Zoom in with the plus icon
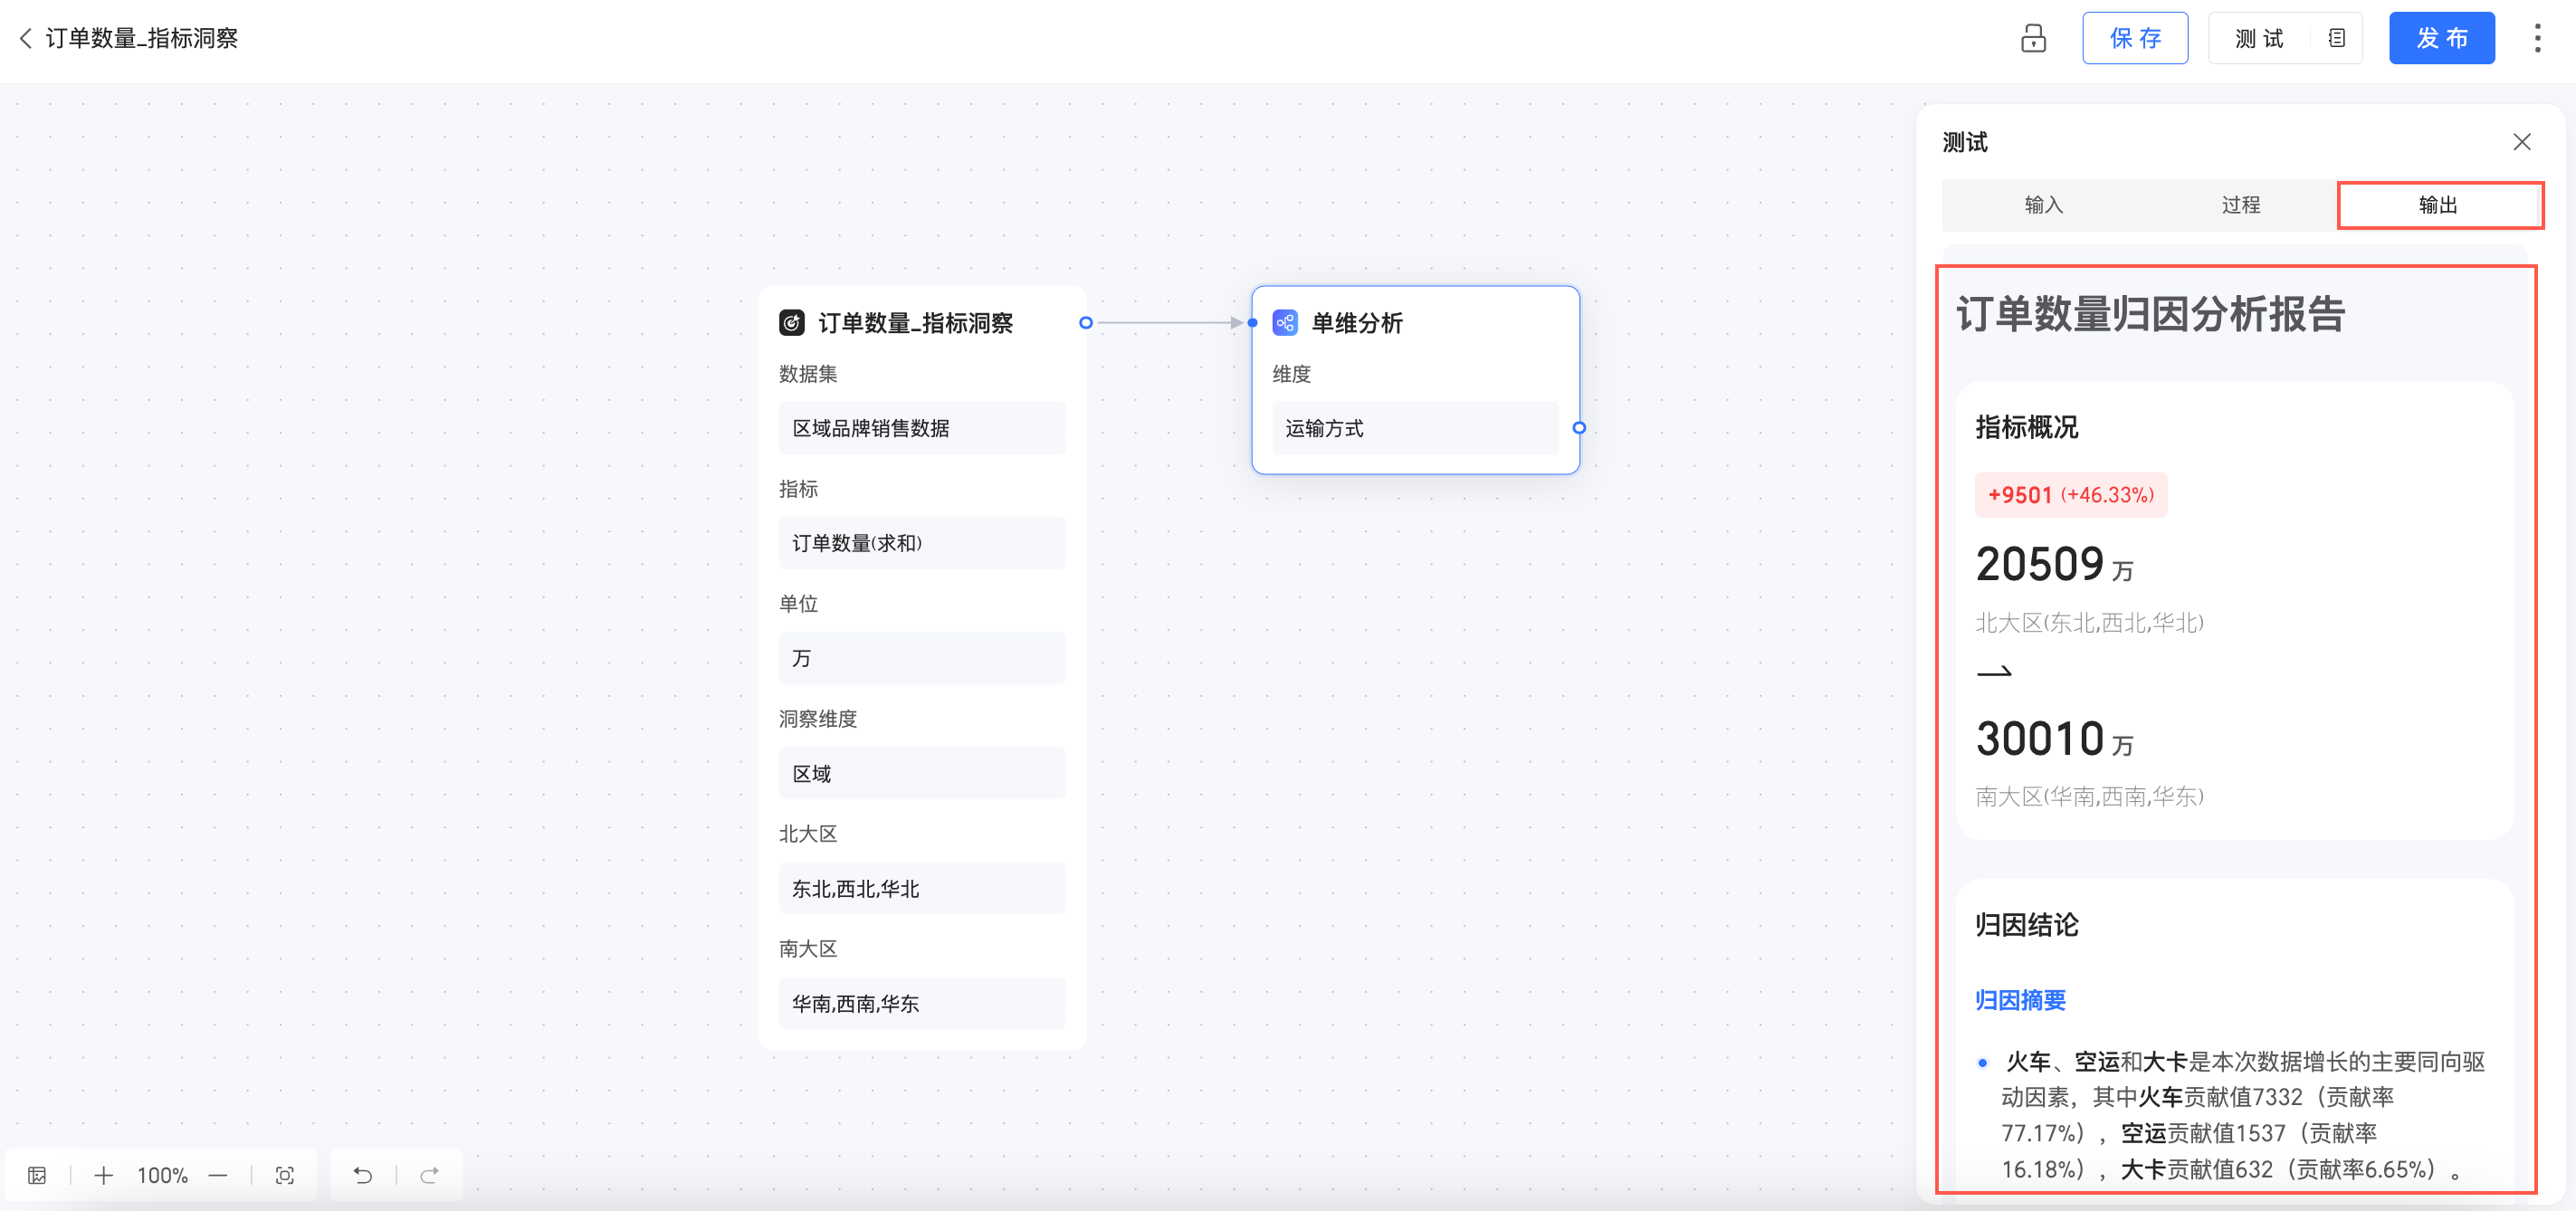The width and height of the screenshot is (2576, 1211). 103,1175
